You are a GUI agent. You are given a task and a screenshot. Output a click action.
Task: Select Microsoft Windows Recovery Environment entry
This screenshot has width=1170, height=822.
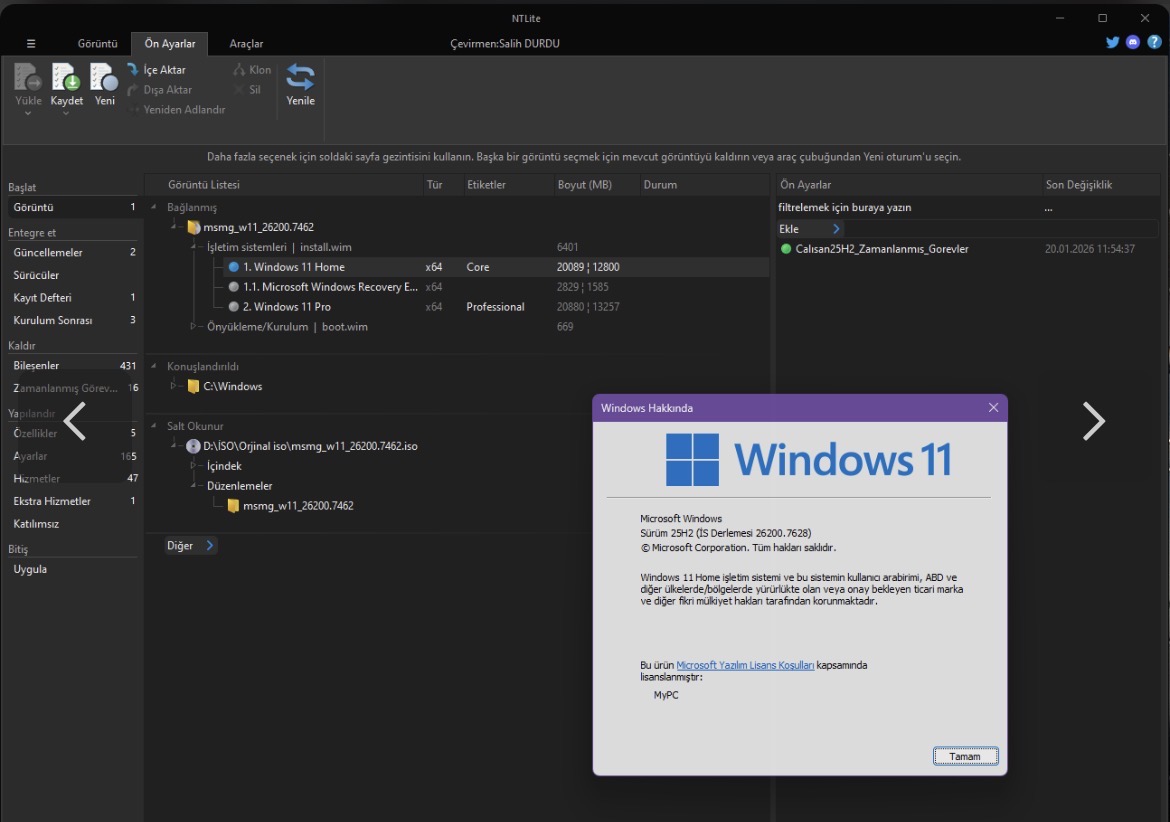point(330,287)
